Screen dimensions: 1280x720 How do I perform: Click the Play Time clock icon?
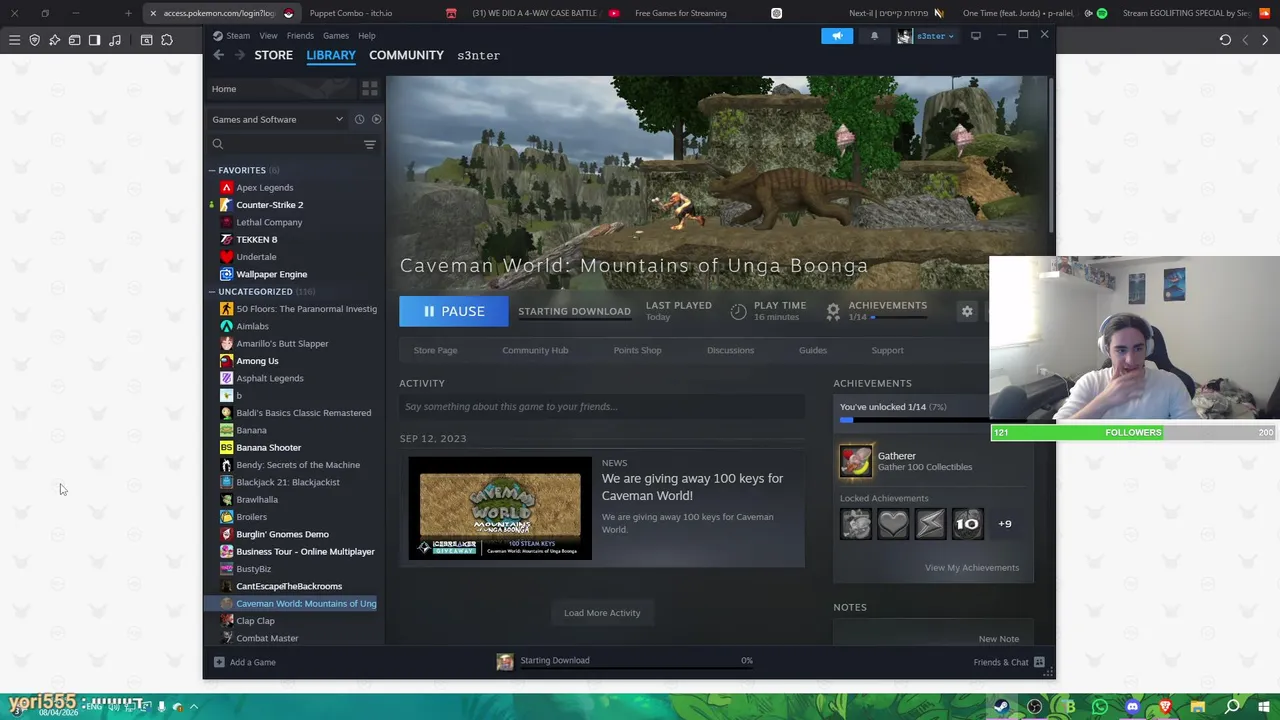tap(738, 311)
